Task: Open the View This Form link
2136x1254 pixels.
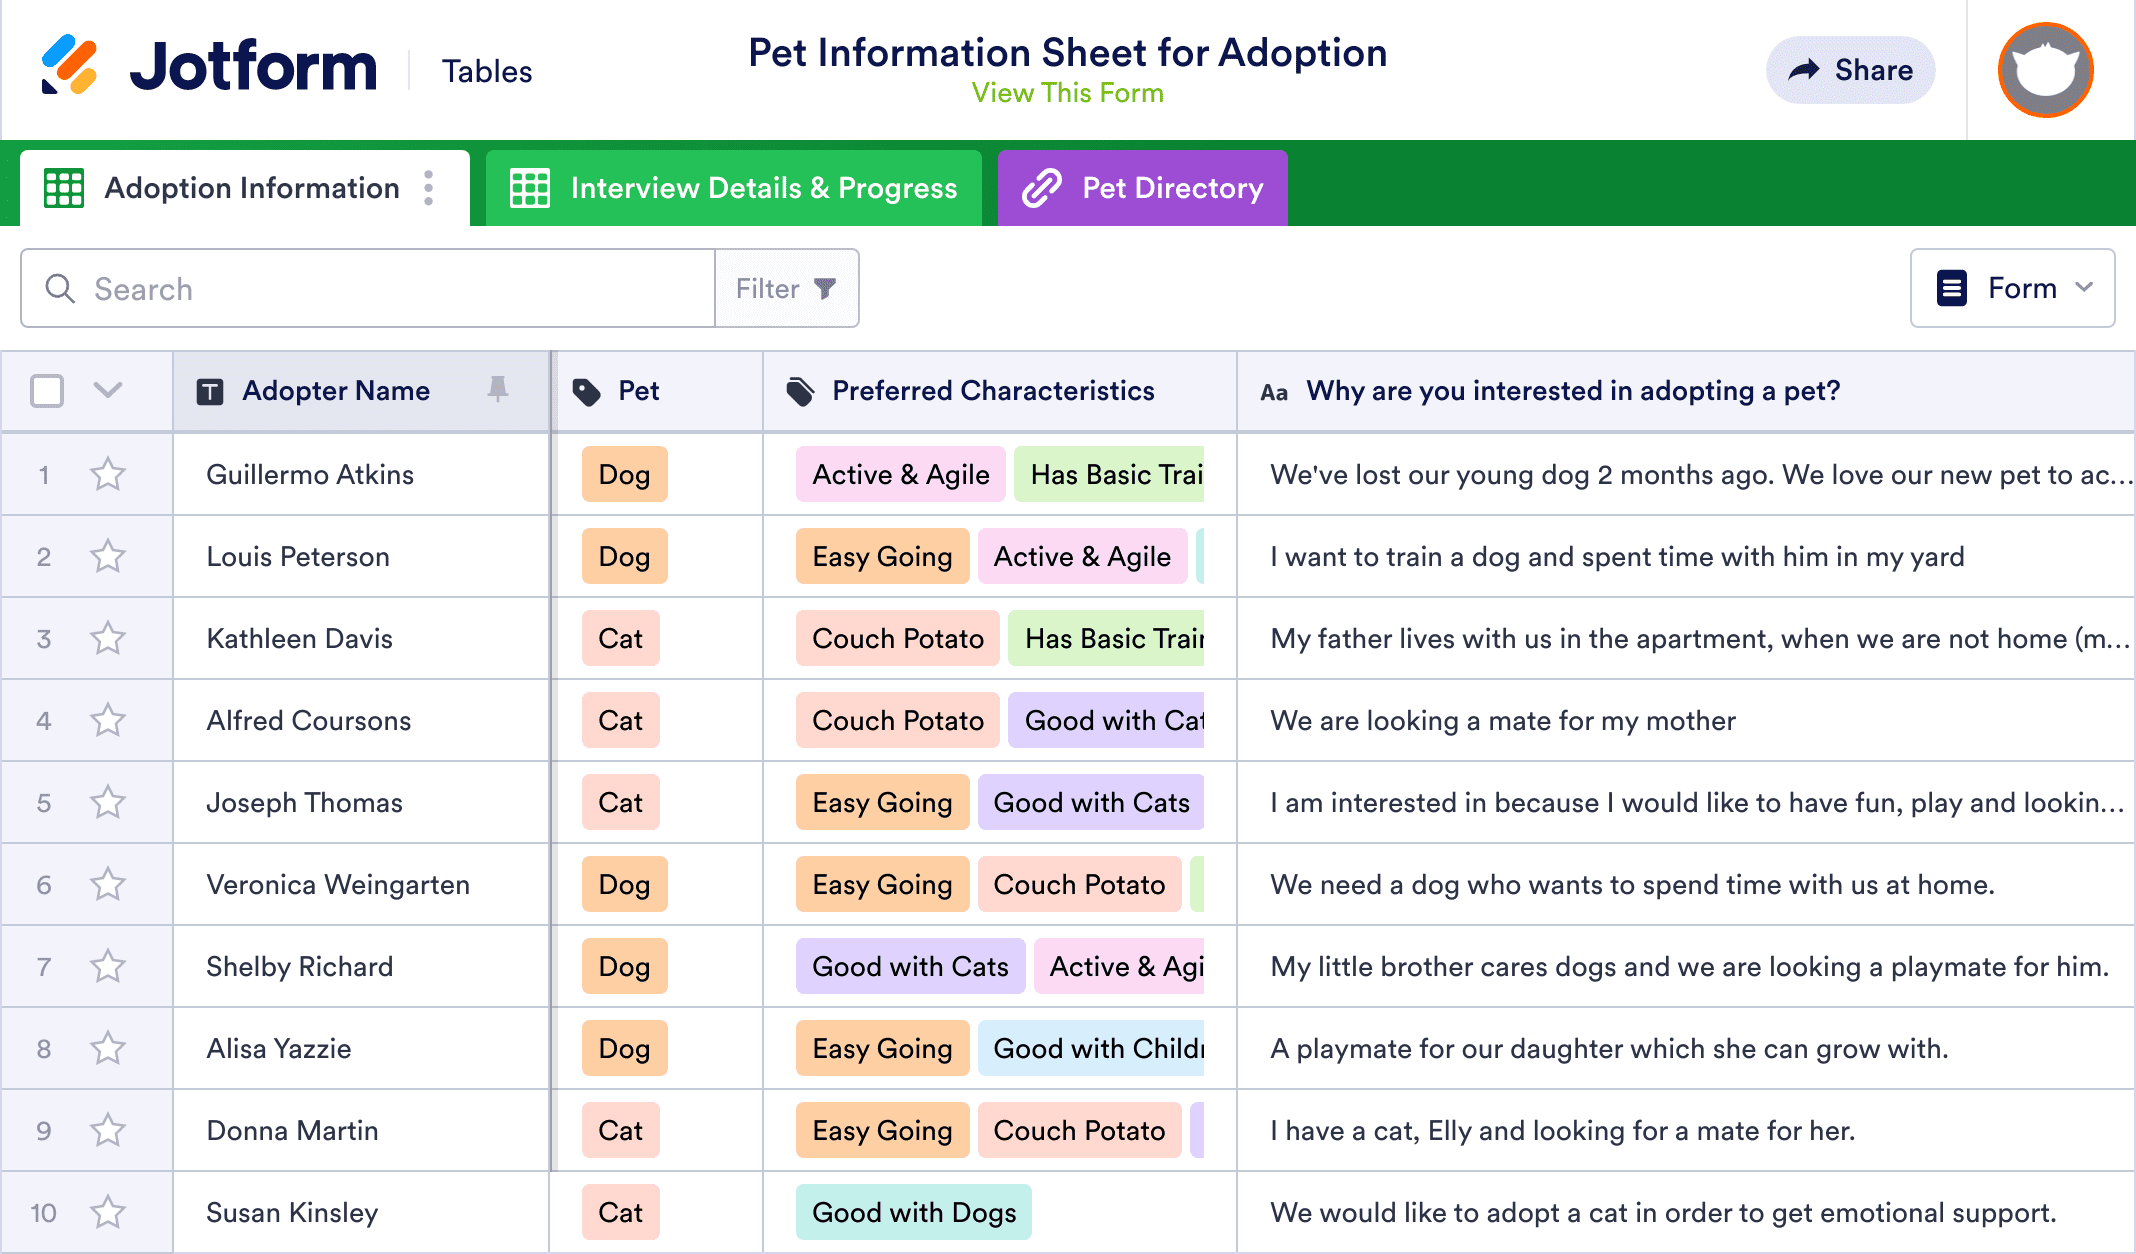Action: pyautogui.click(x=1067, y=93)
